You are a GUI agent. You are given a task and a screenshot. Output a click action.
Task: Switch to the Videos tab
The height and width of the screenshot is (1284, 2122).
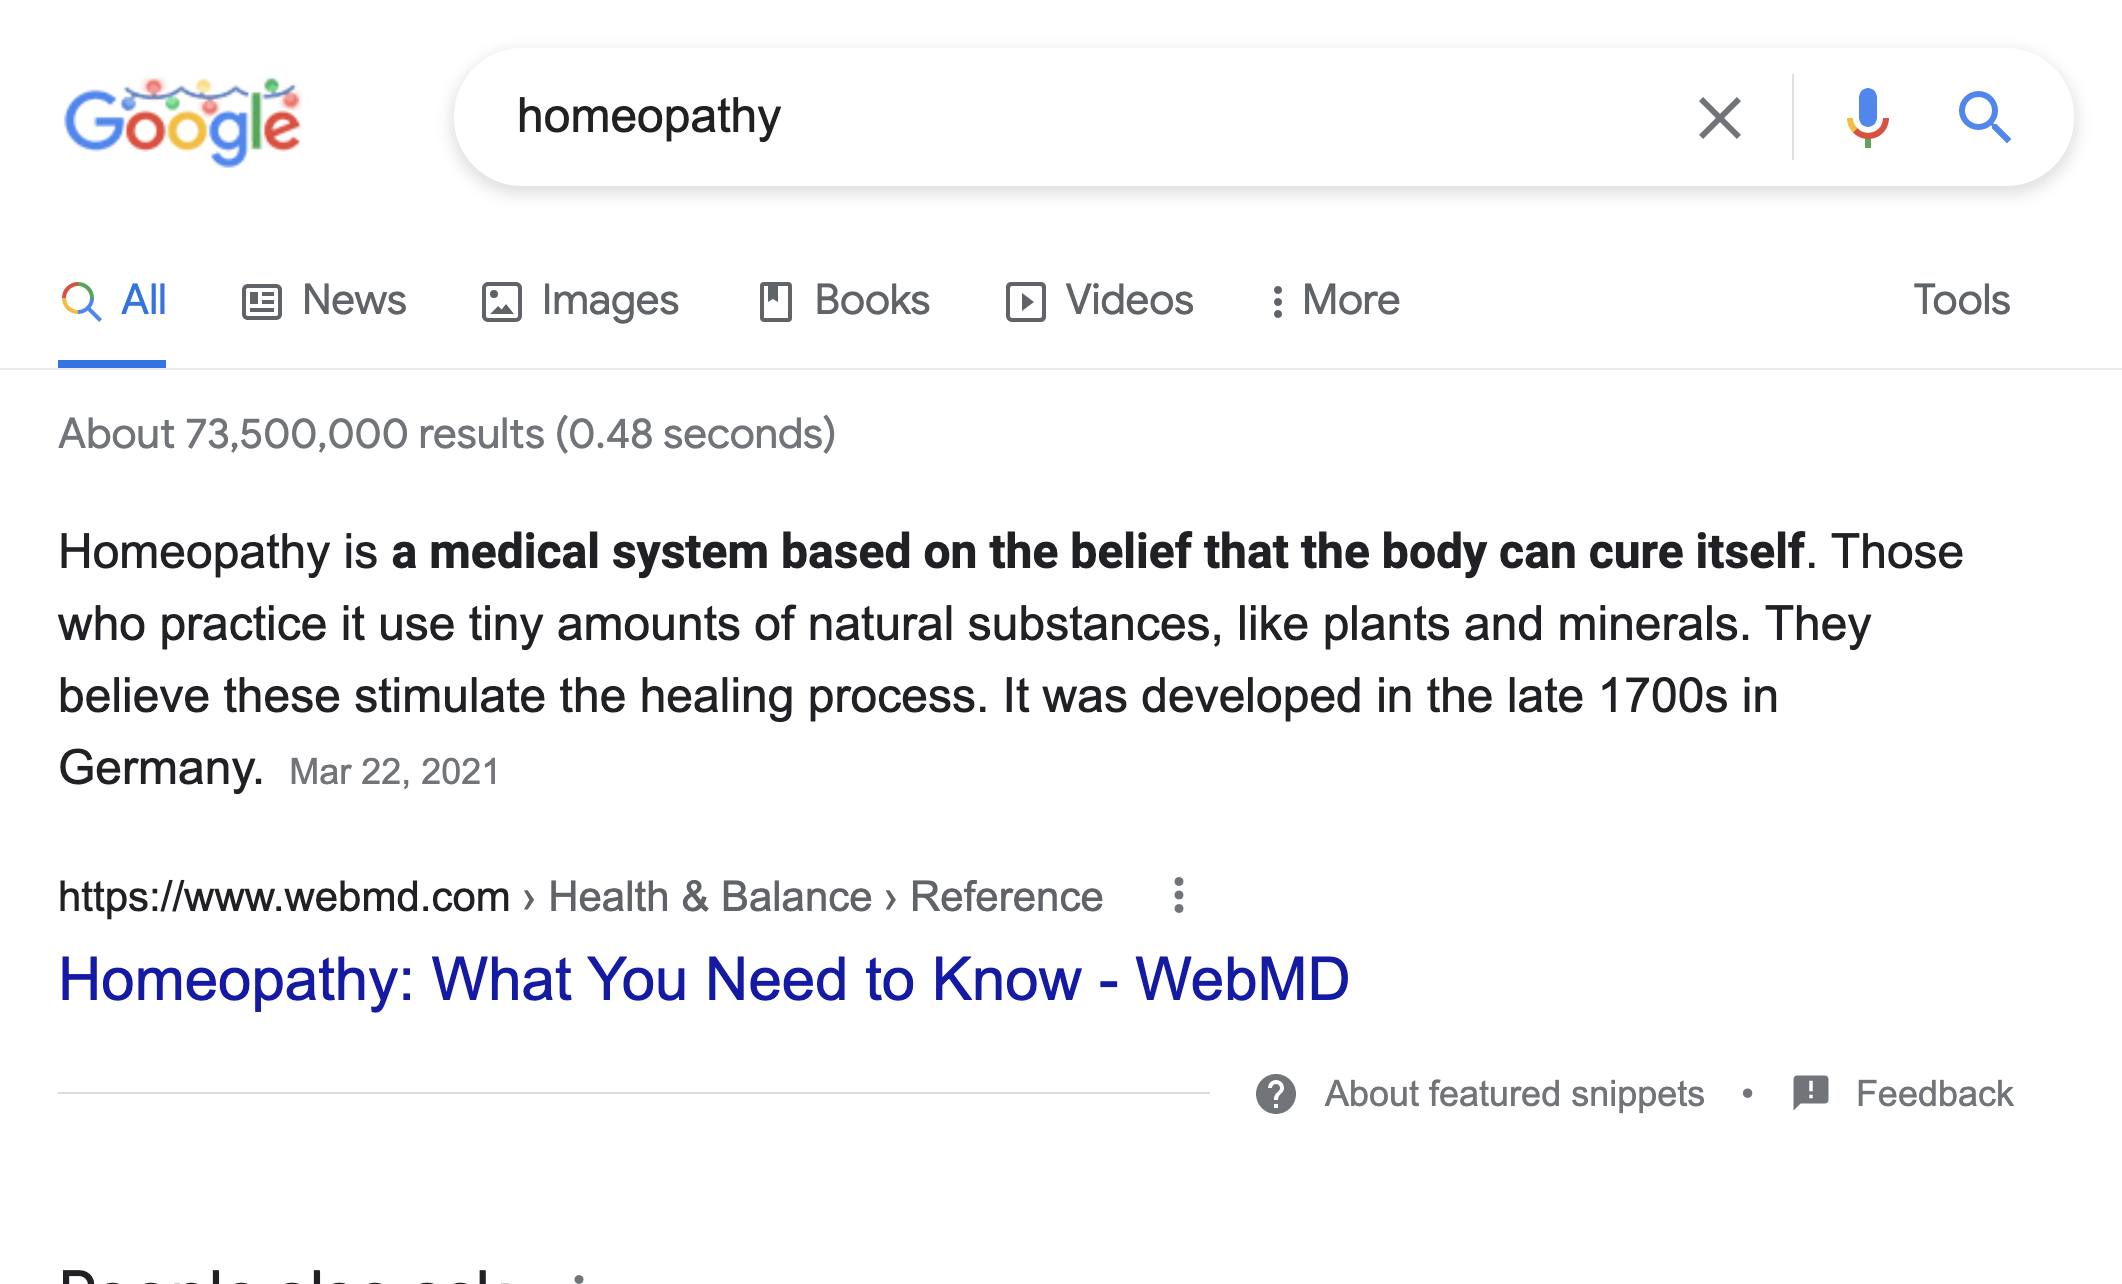pos(1100,300)
